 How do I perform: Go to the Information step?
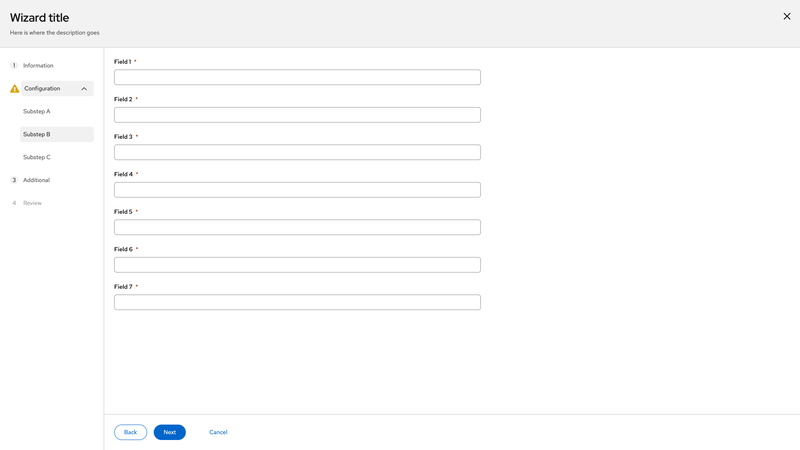point(38,66)
